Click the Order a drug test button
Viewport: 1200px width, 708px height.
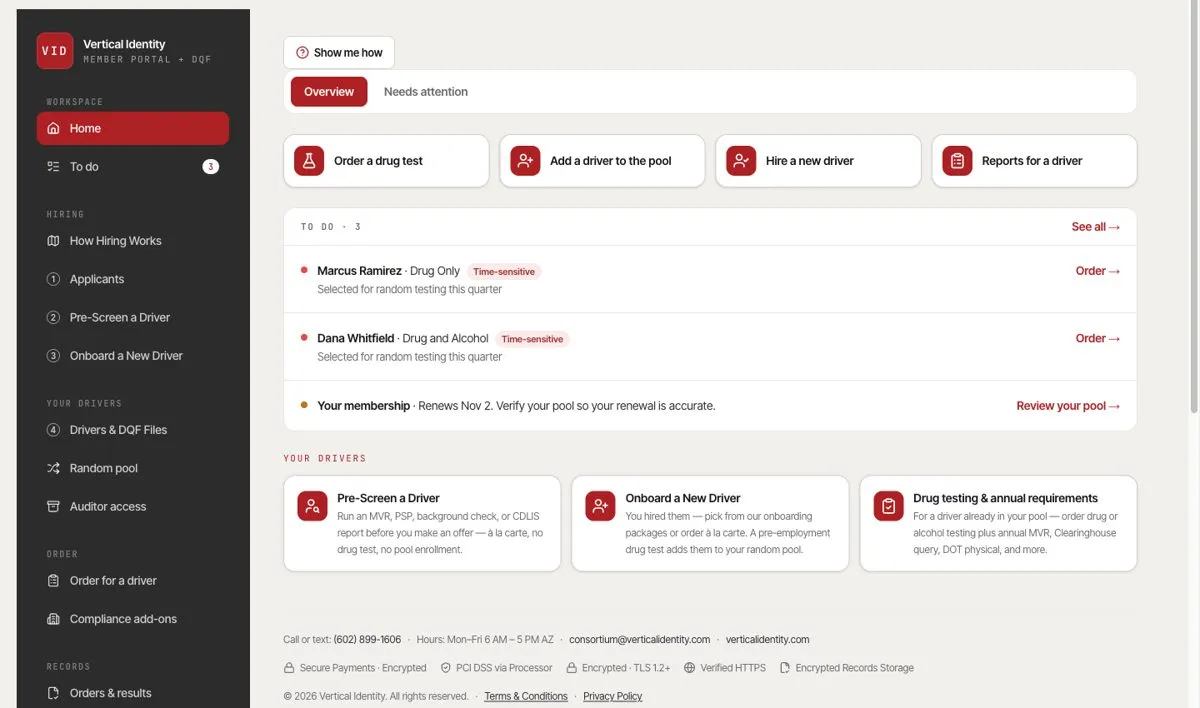click(386, 161)
